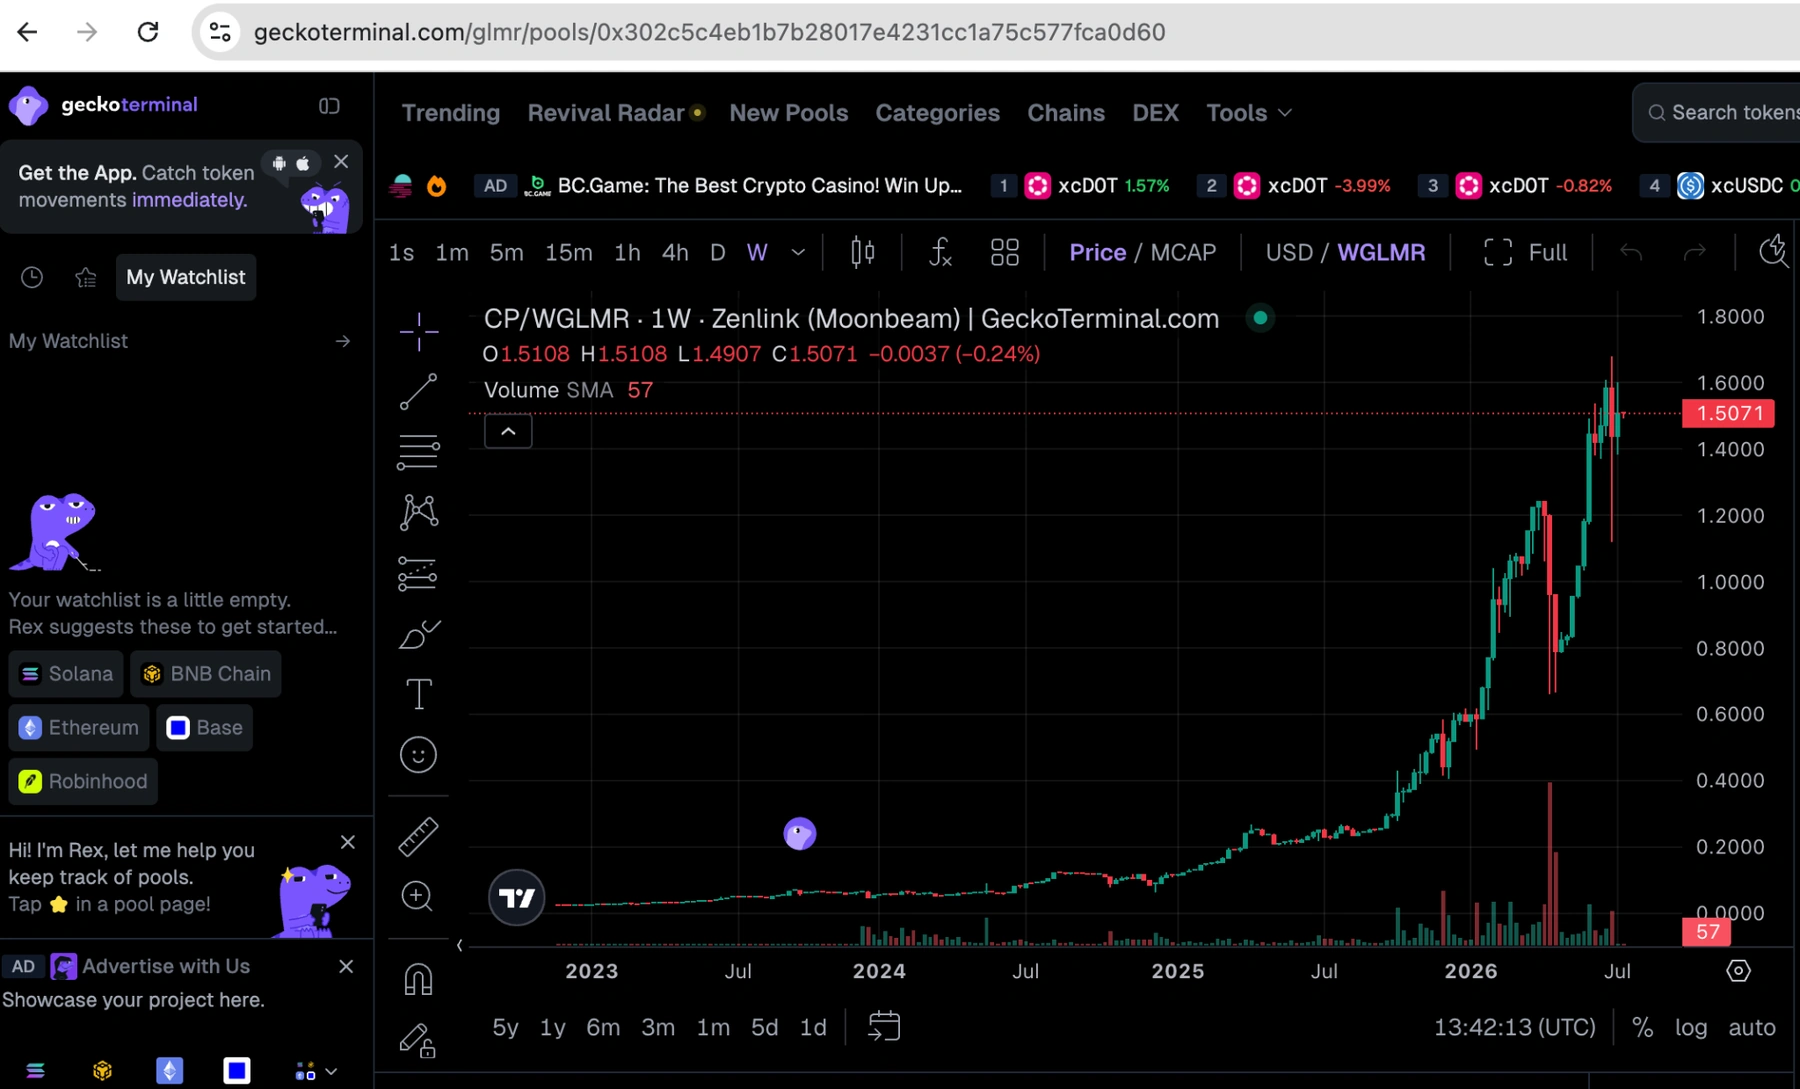This screenshot has height=1089, width=1800.
Task: Click the My Watchlist tab button
Action: point(185,277)
